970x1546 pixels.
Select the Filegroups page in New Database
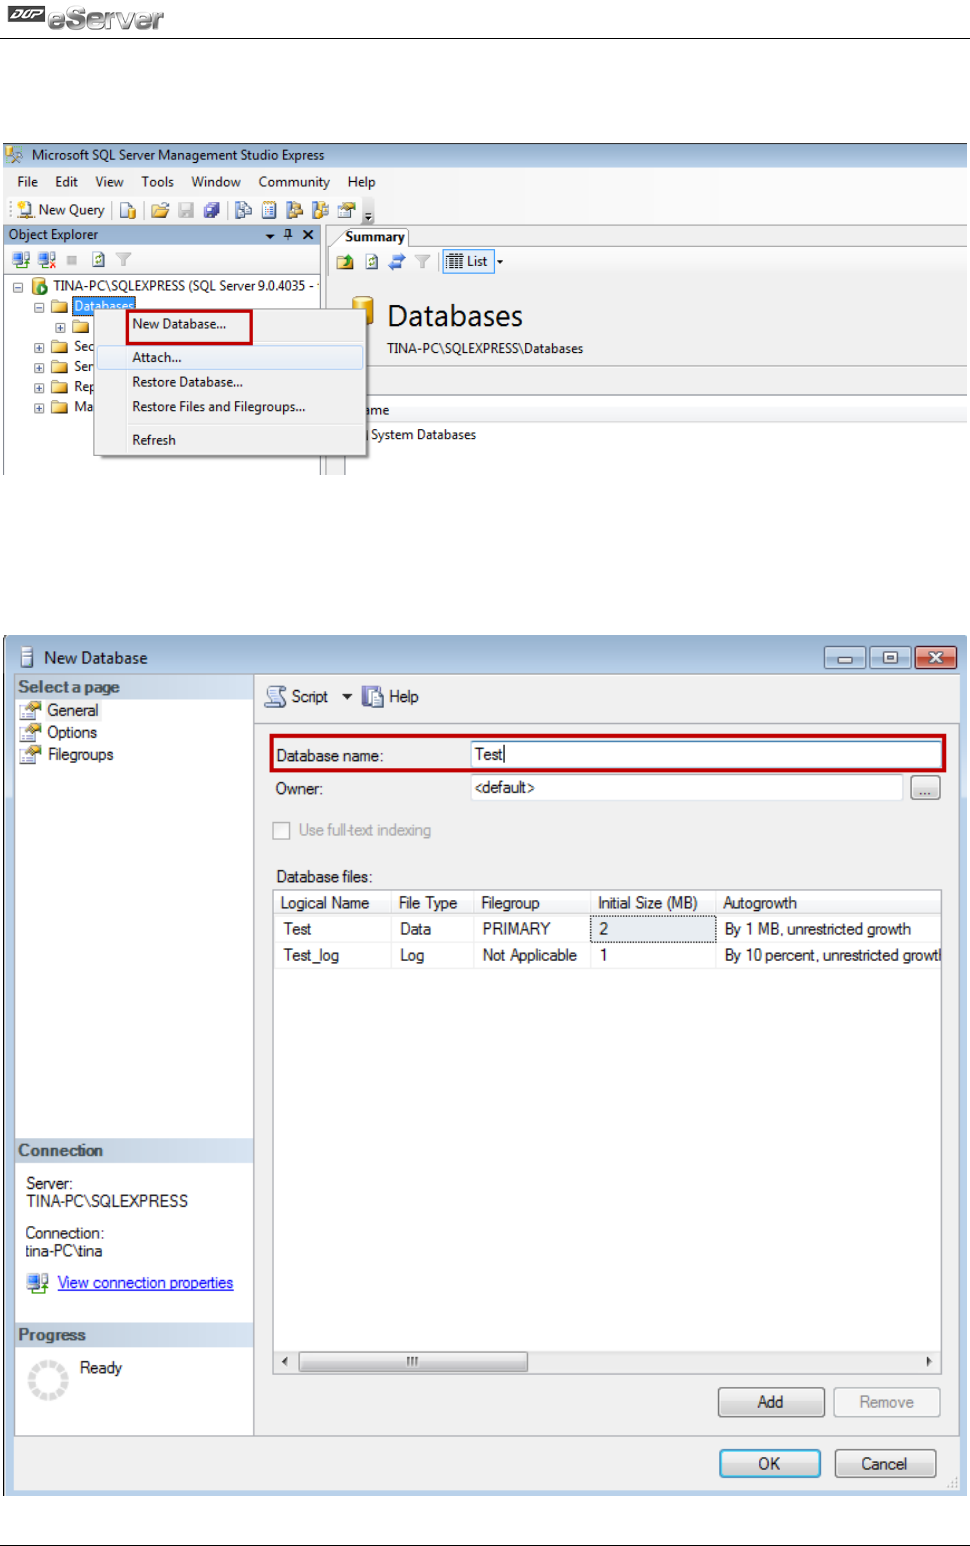point(80,754)
